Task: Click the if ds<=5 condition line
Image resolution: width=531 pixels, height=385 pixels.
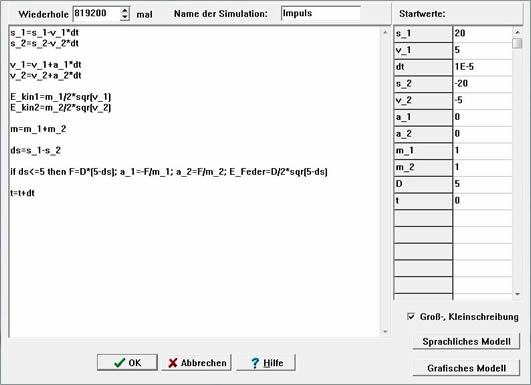Action: pos(169,172)
